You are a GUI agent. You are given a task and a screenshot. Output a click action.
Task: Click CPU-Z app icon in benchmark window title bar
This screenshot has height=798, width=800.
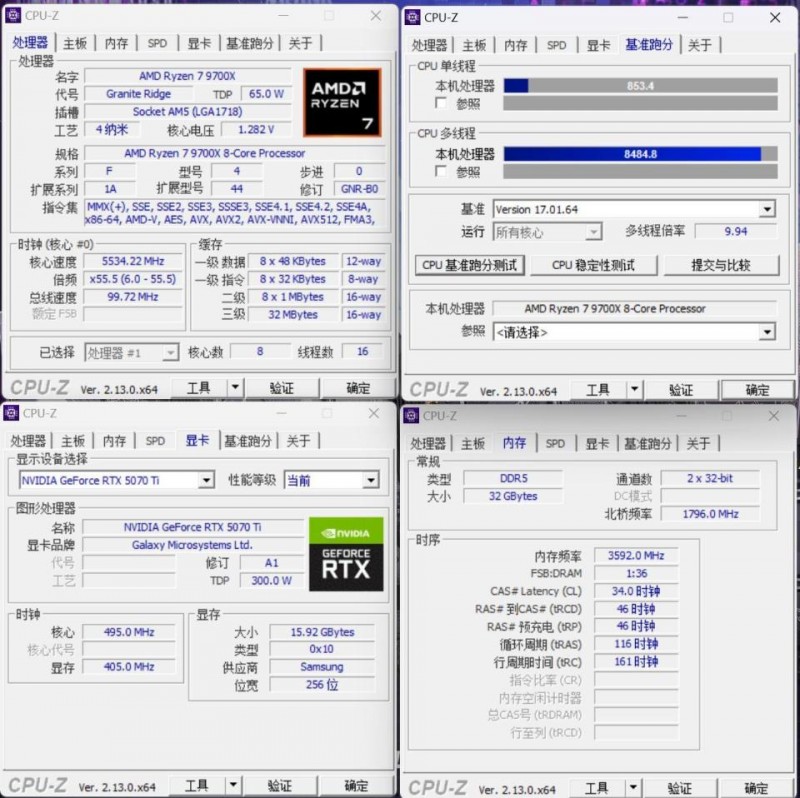coord(412,17)
